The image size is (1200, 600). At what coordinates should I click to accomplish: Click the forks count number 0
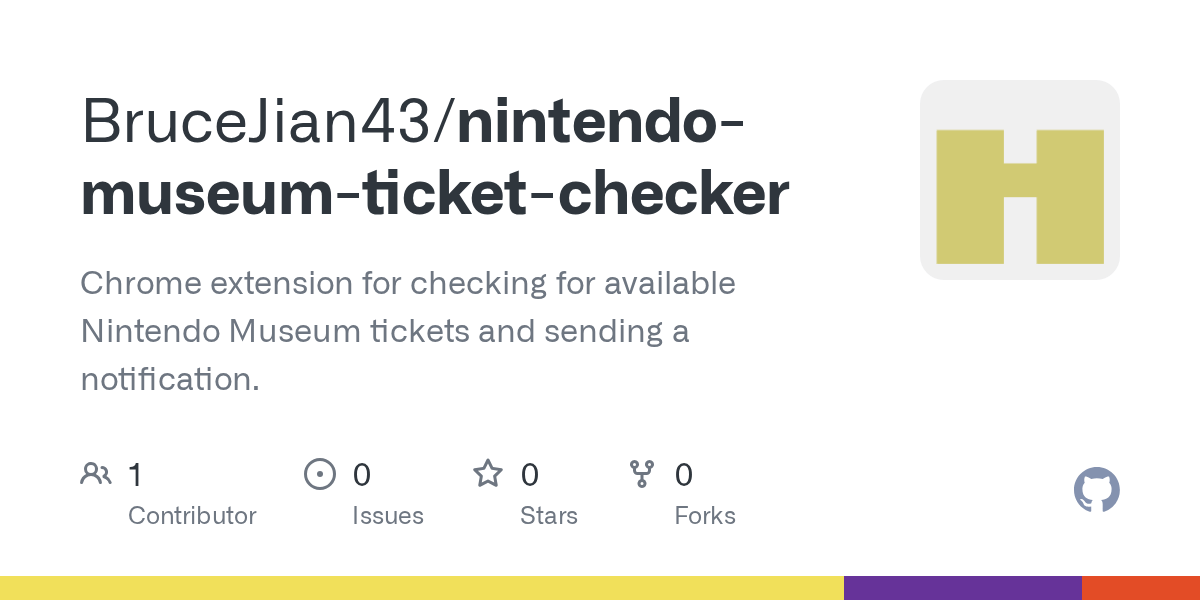click(x=684, y=475)
